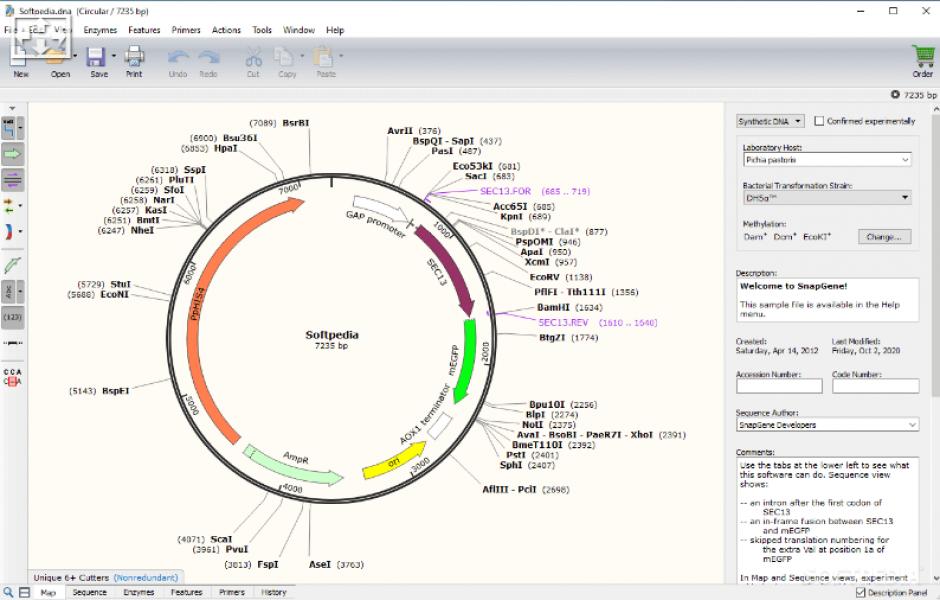Expand the small arrow above the side toolbar
The height and width of the screenshot is (600, 940).
(x=13, y=108)
